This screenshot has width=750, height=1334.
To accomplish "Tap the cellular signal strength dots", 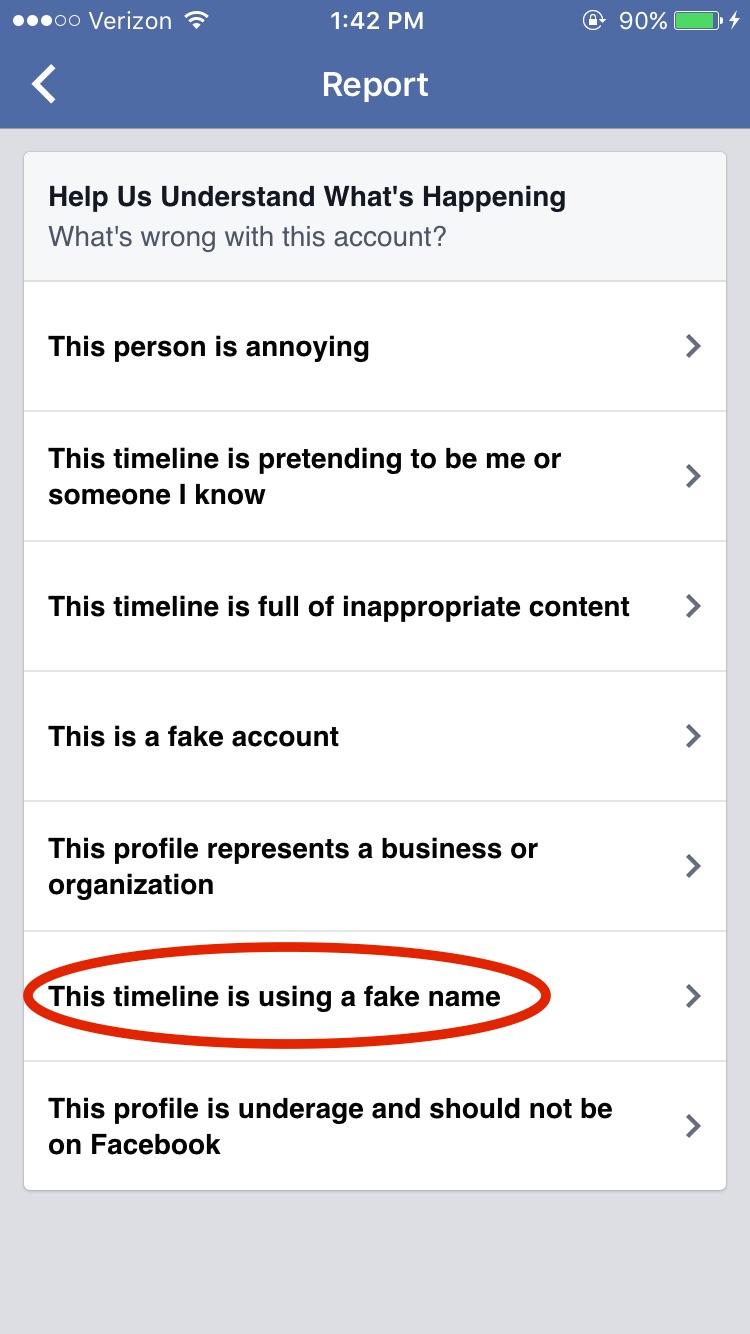I will [x=44, y=21].
